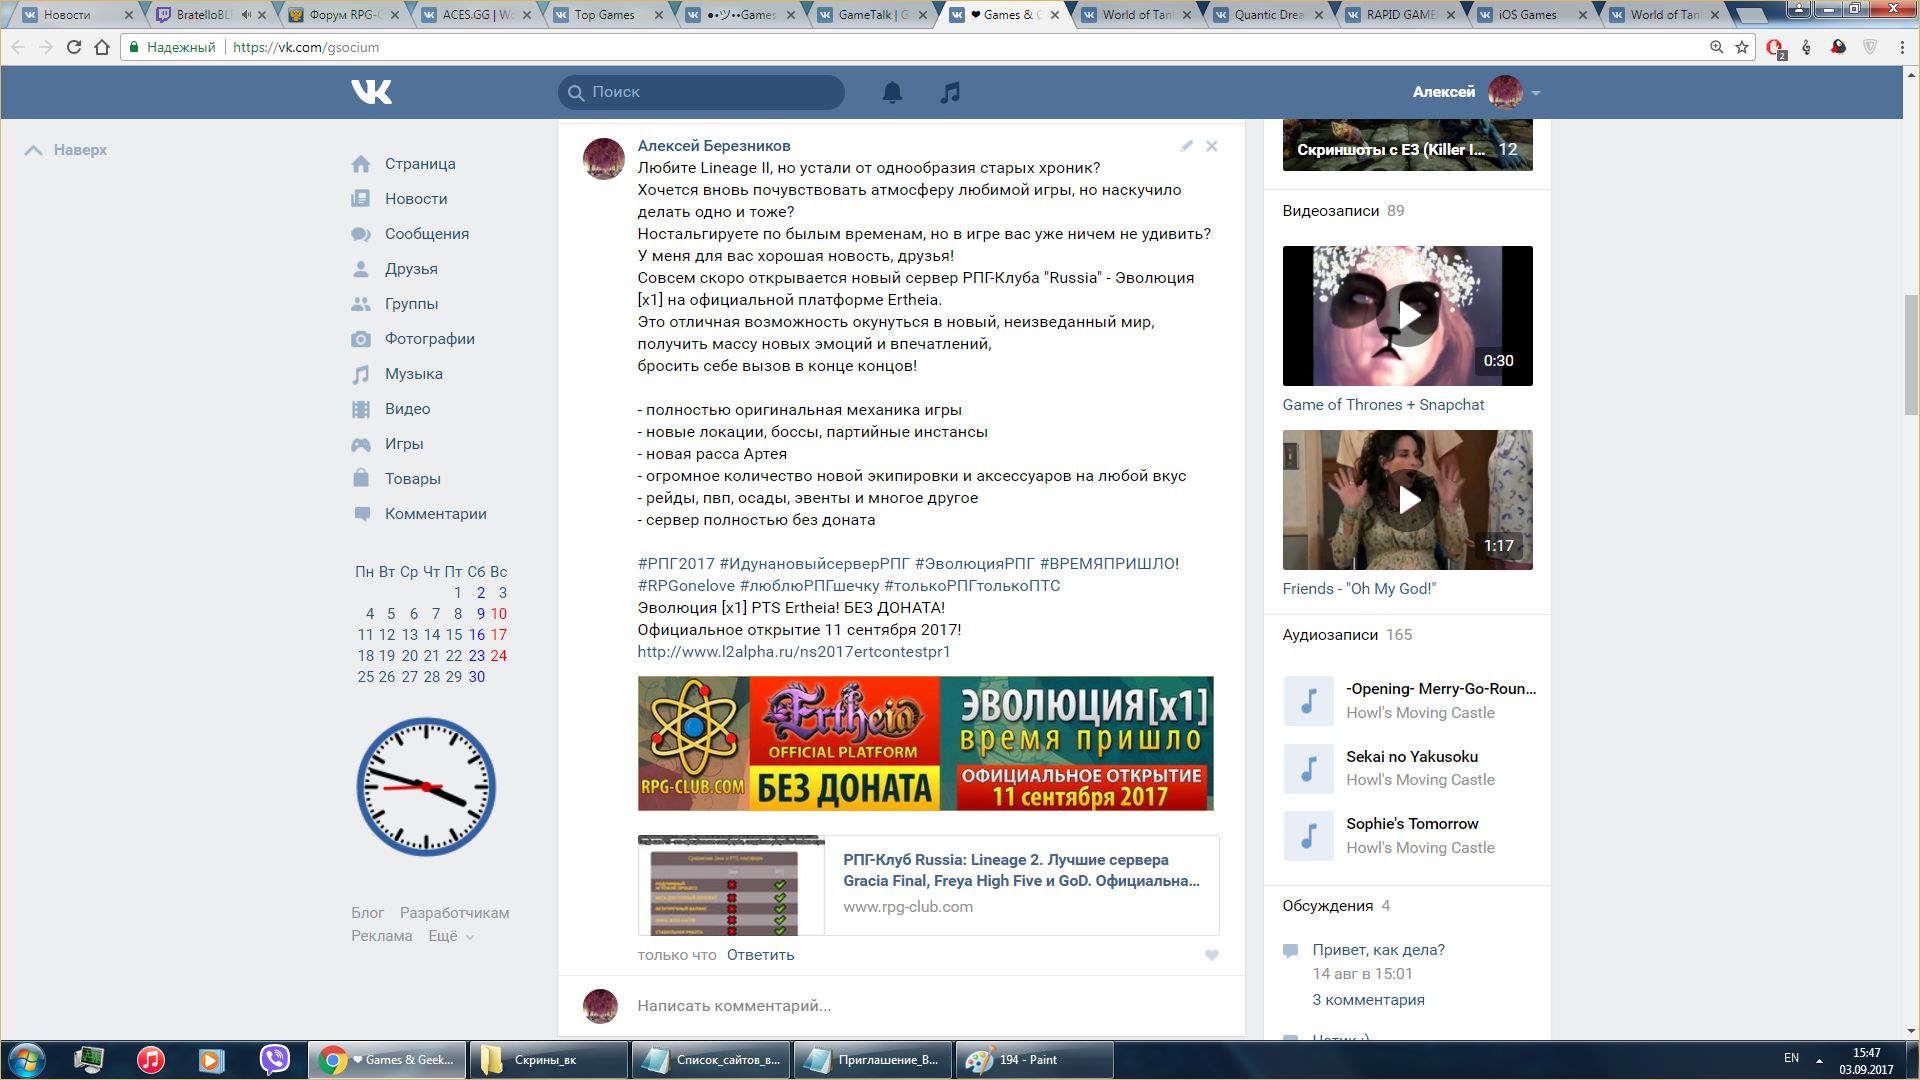This screenshot has height=1080, width=1920.
Task: Select calendar day 24
Action: pos(499,656)
